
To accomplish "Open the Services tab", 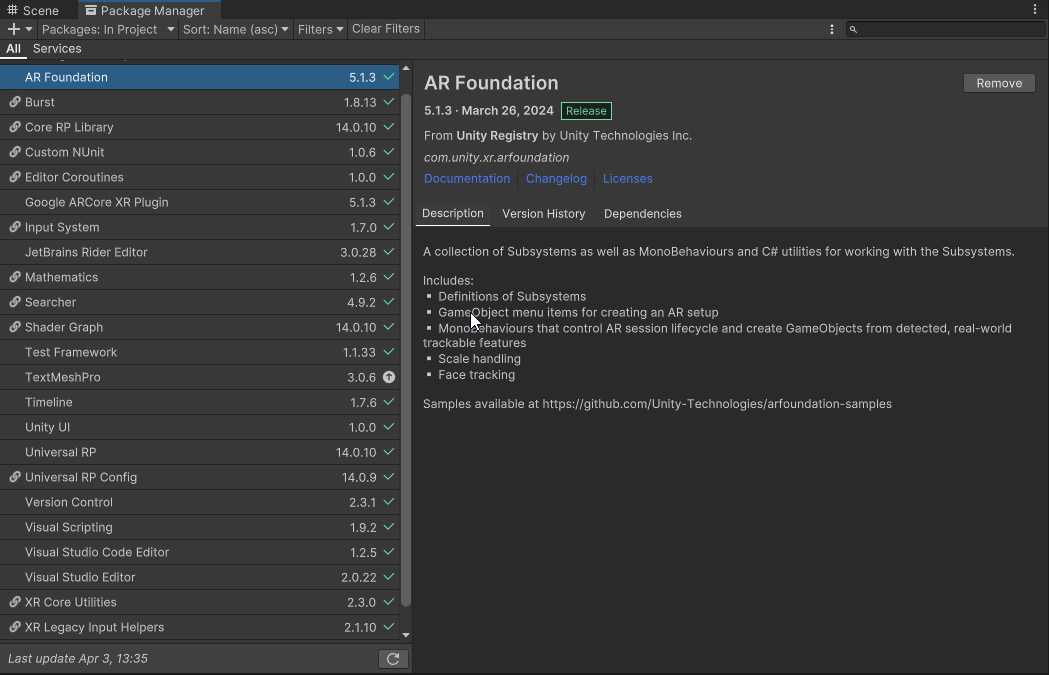I will click(57, 48).
